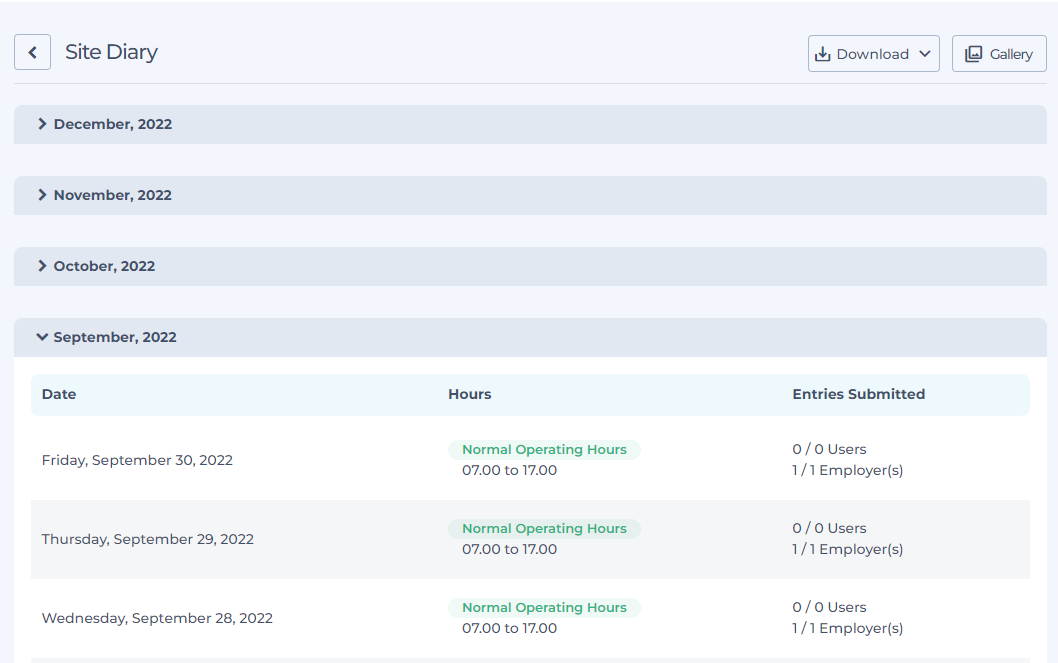Image resolution: width=1058 pixels, height=663 pixels.
Task: Open the Download dropdown menu
Action: tap(873, 54)
